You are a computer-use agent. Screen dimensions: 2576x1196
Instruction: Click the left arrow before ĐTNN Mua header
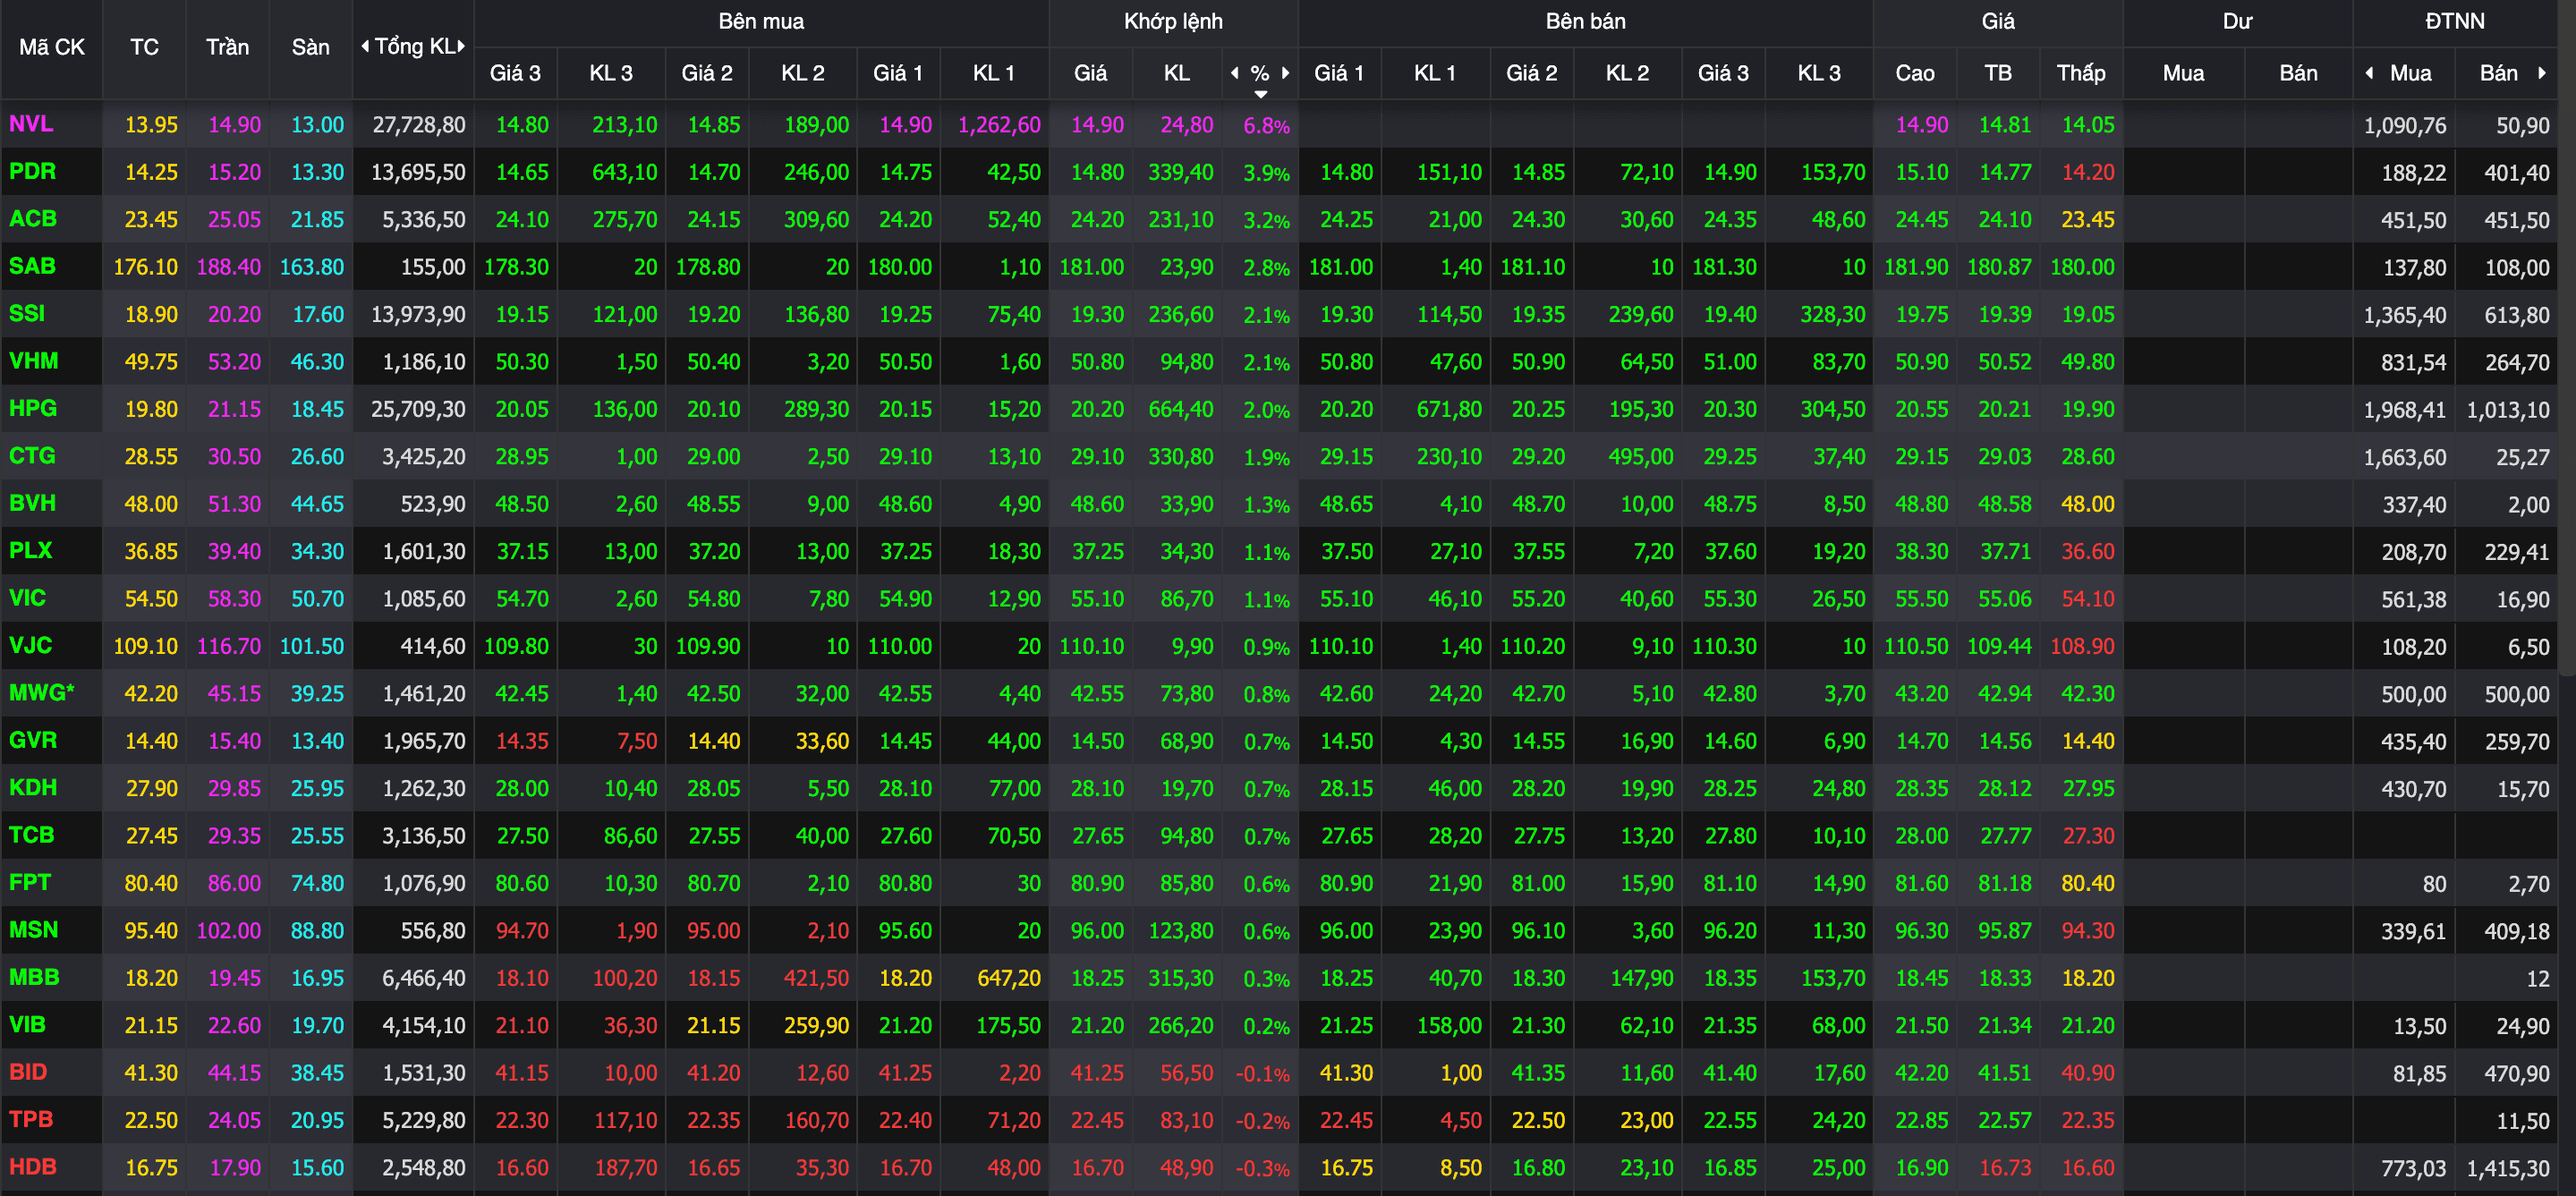2369,73
